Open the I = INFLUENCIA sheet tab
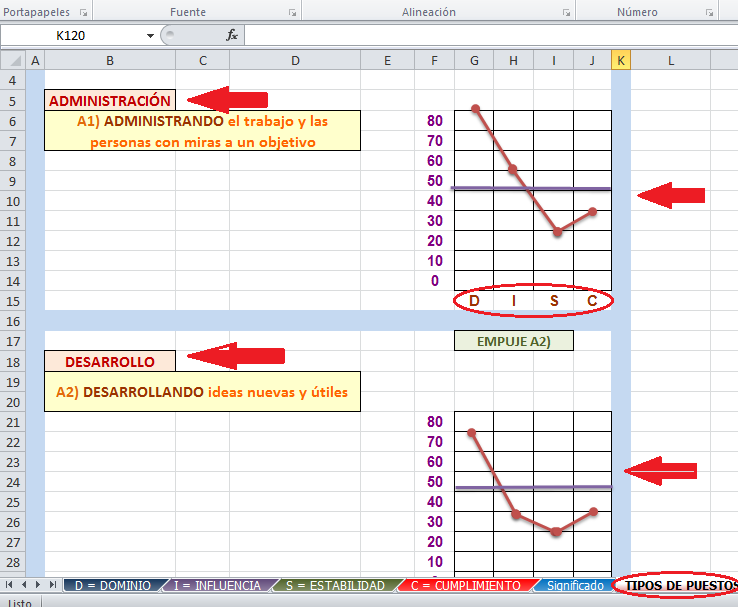Viewport: 738px width, 607px height. click(x=216, y=585)
